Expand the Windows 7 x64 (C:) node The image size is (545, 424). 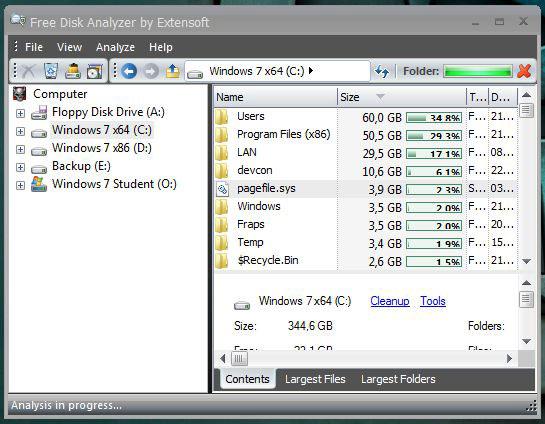(21, 131)
